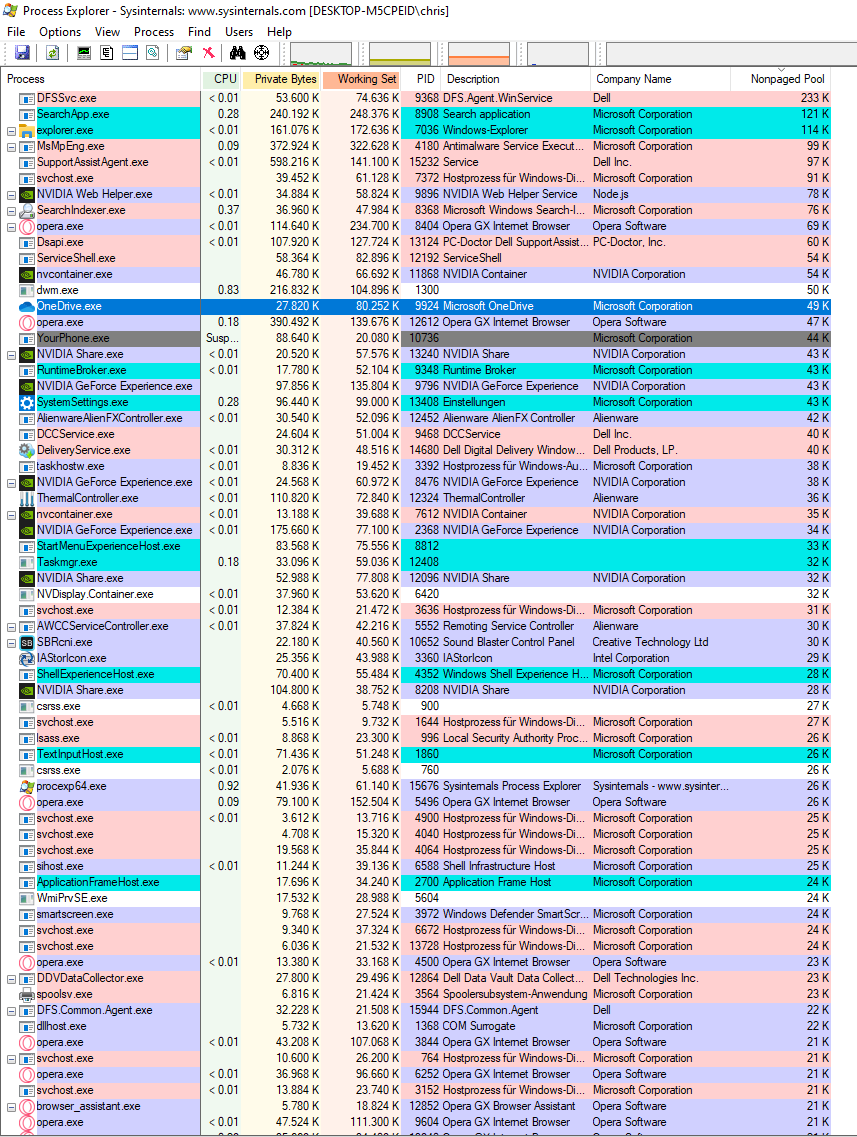Open the Help menu

pos(279,32)
